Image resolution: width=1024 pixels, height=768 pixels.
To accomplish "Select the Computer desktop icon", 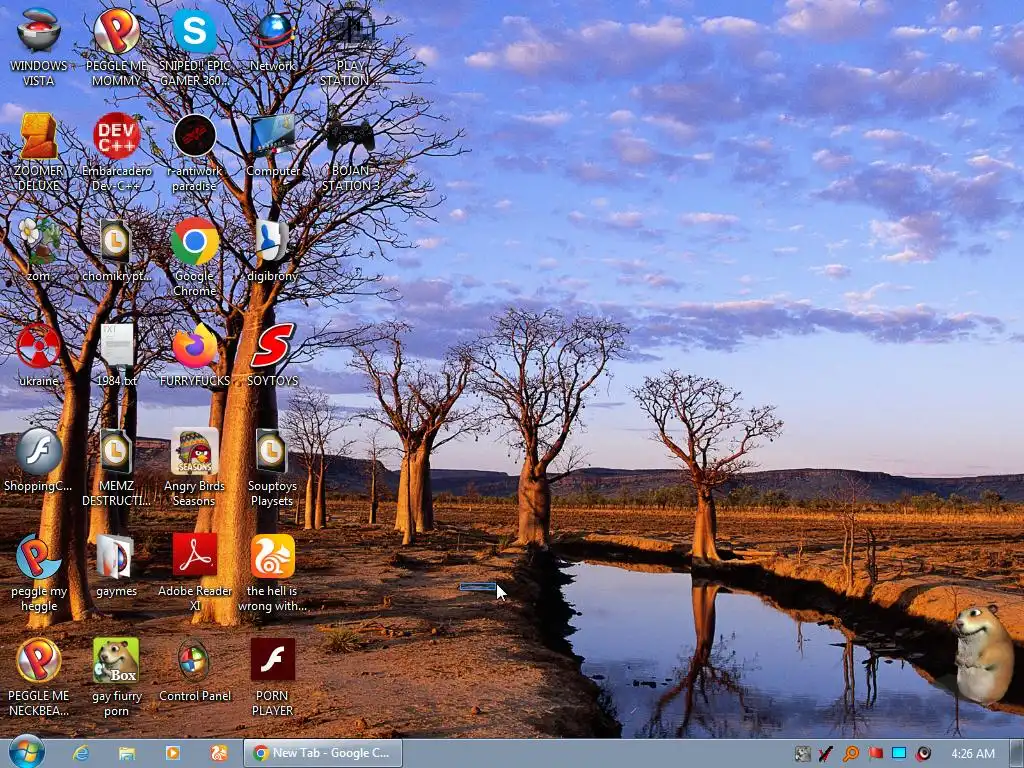I will (x=273, y=145).
